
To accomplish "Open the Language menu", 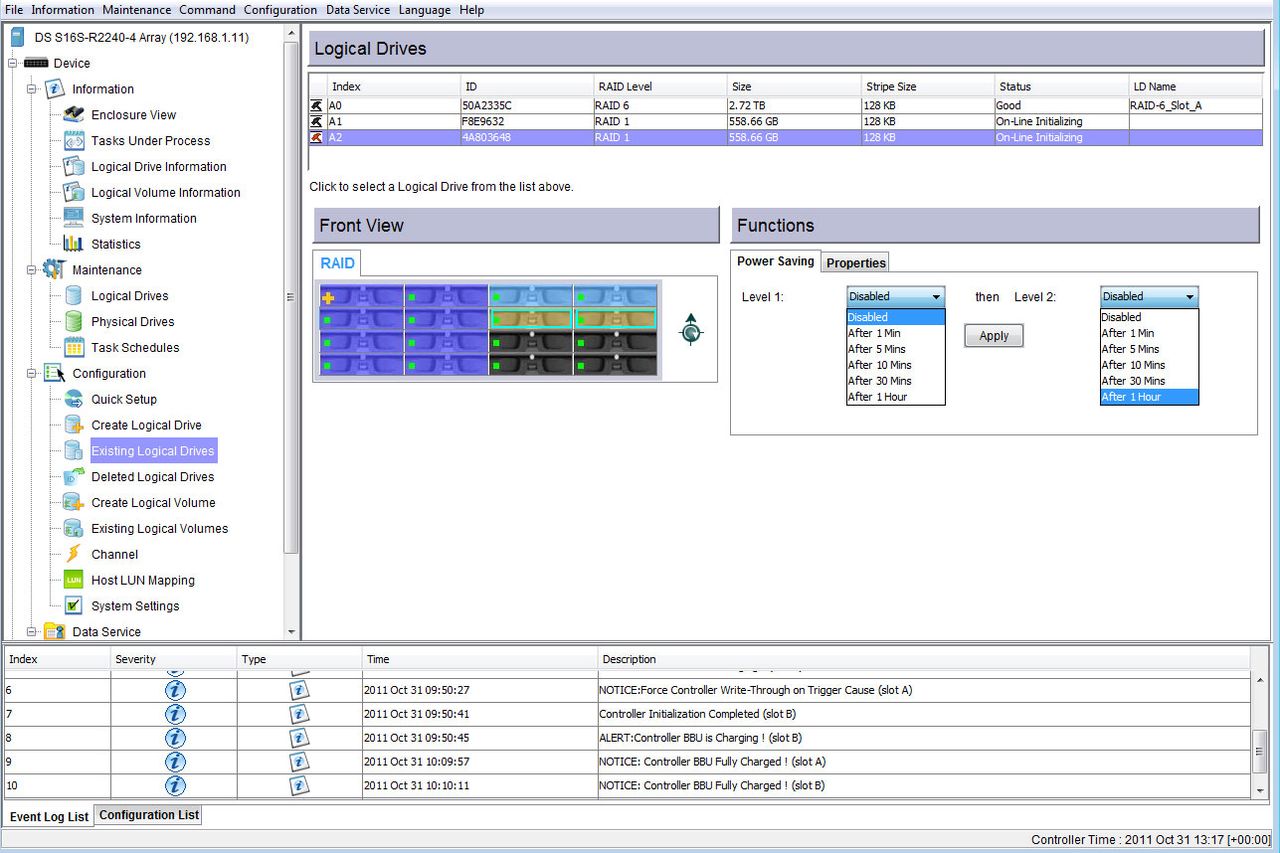I will click(424, 10).
